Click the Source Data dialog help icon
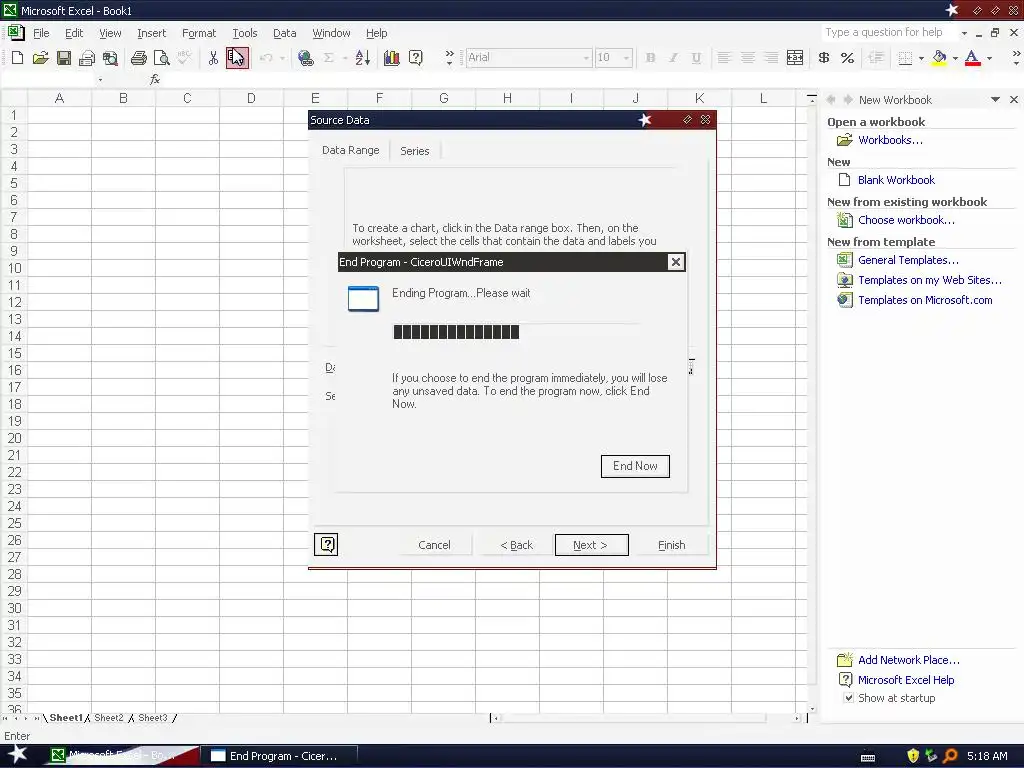The image size is (1024, 768). 326,544
